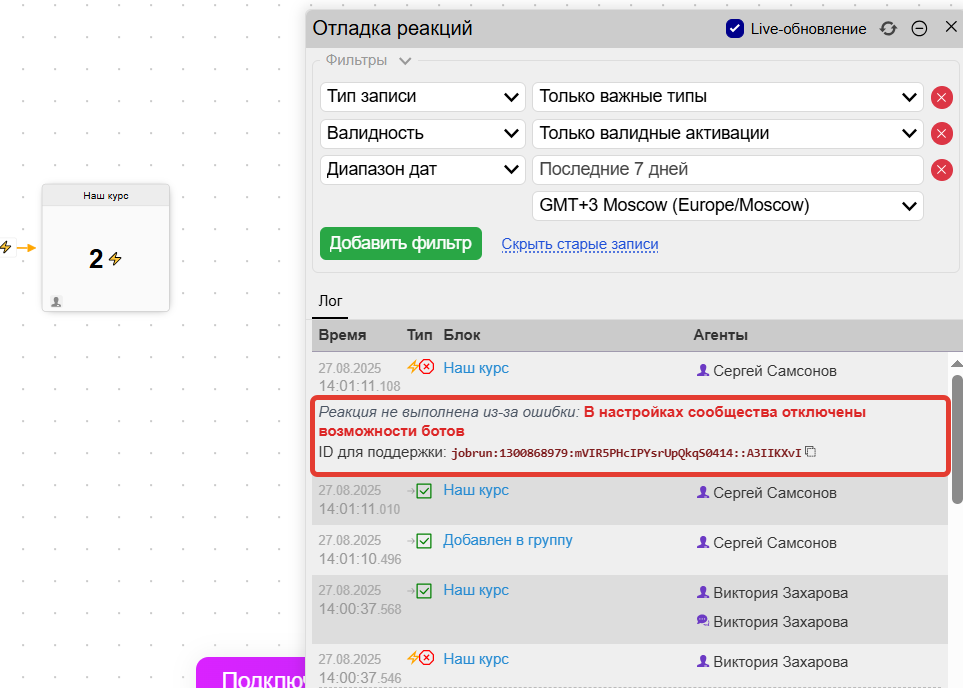Toggle the Live-обновление checkbox
This screenshot has width=963, height=688.
[x=735, y=29]
